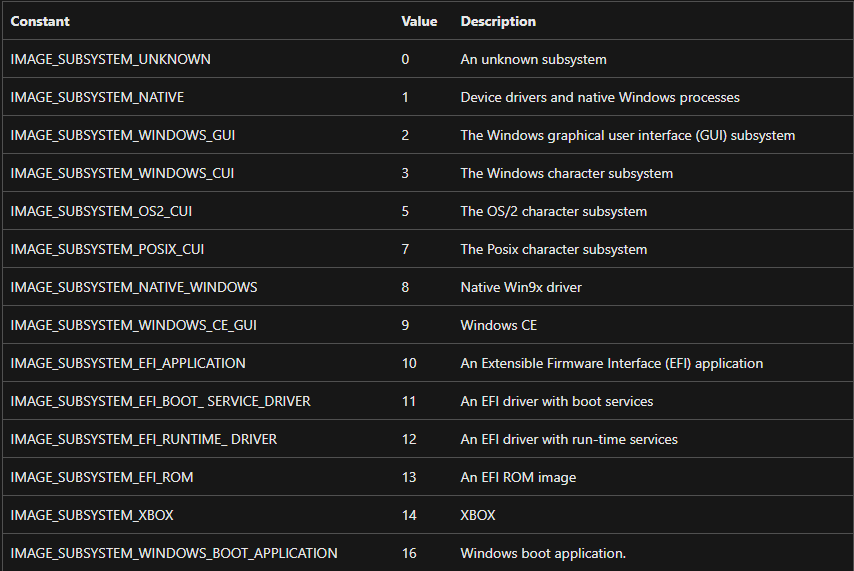Click the IMAGE_SUBSYSTEM_XBOX constant
The image size is (854, 571).
pos(91,515)
